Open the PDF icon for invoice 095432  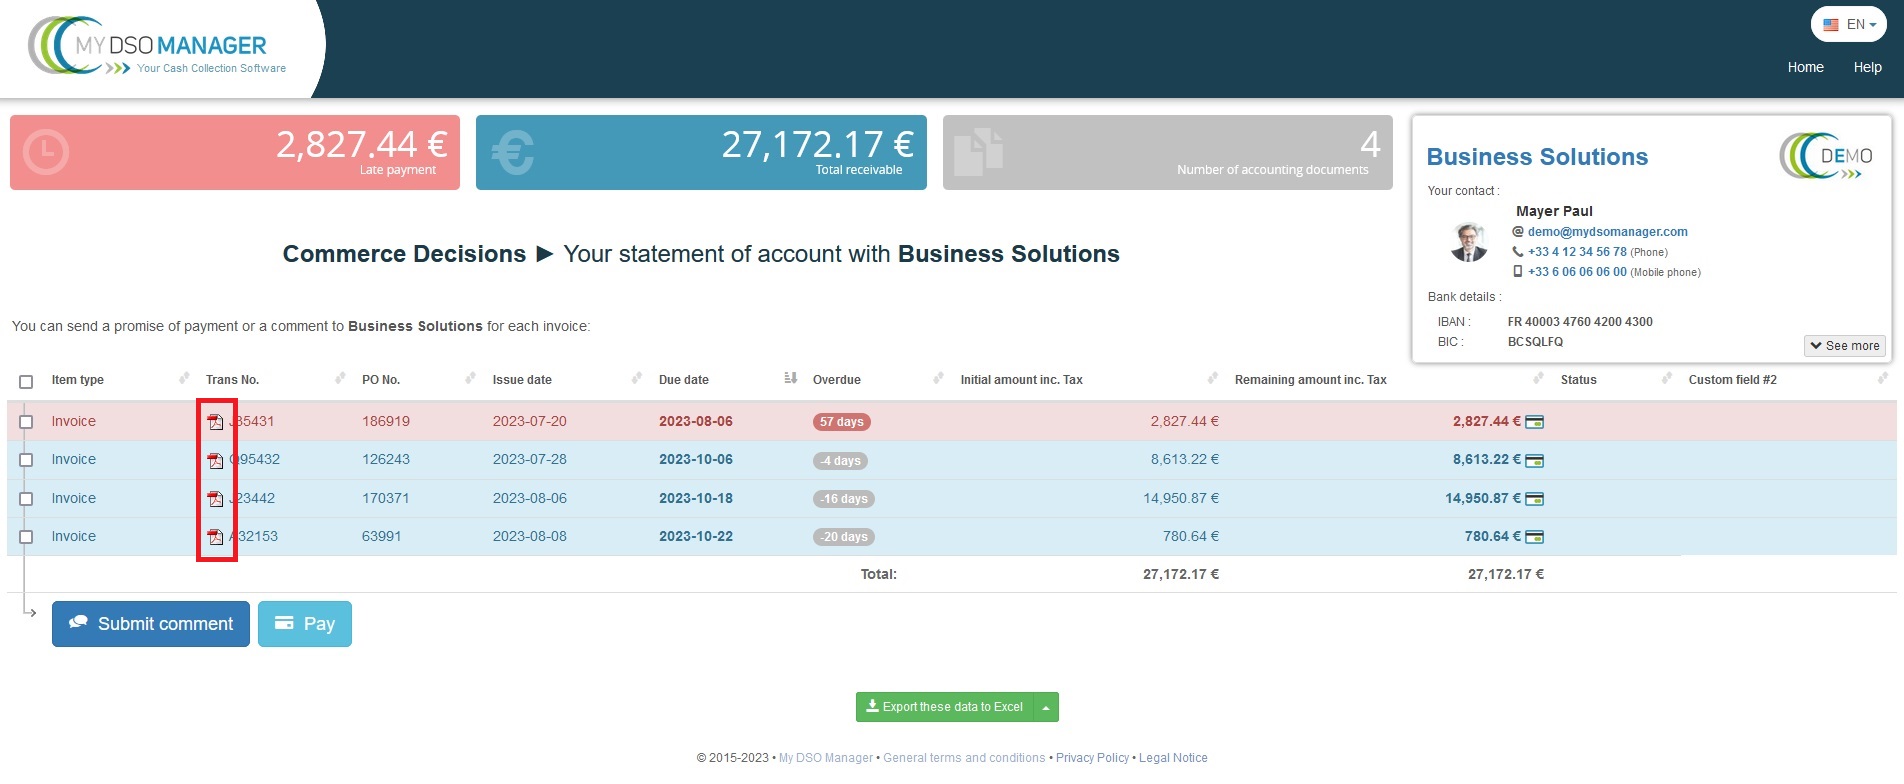(215, 460)
